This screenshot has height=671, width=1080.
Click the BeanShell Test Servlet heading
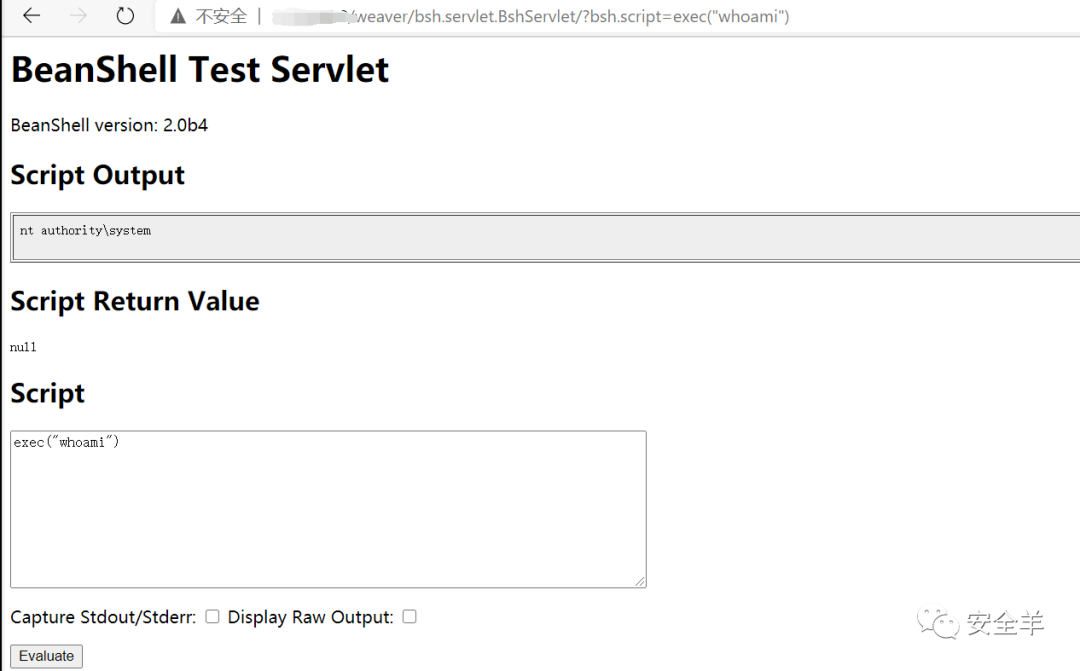[200, 70]
